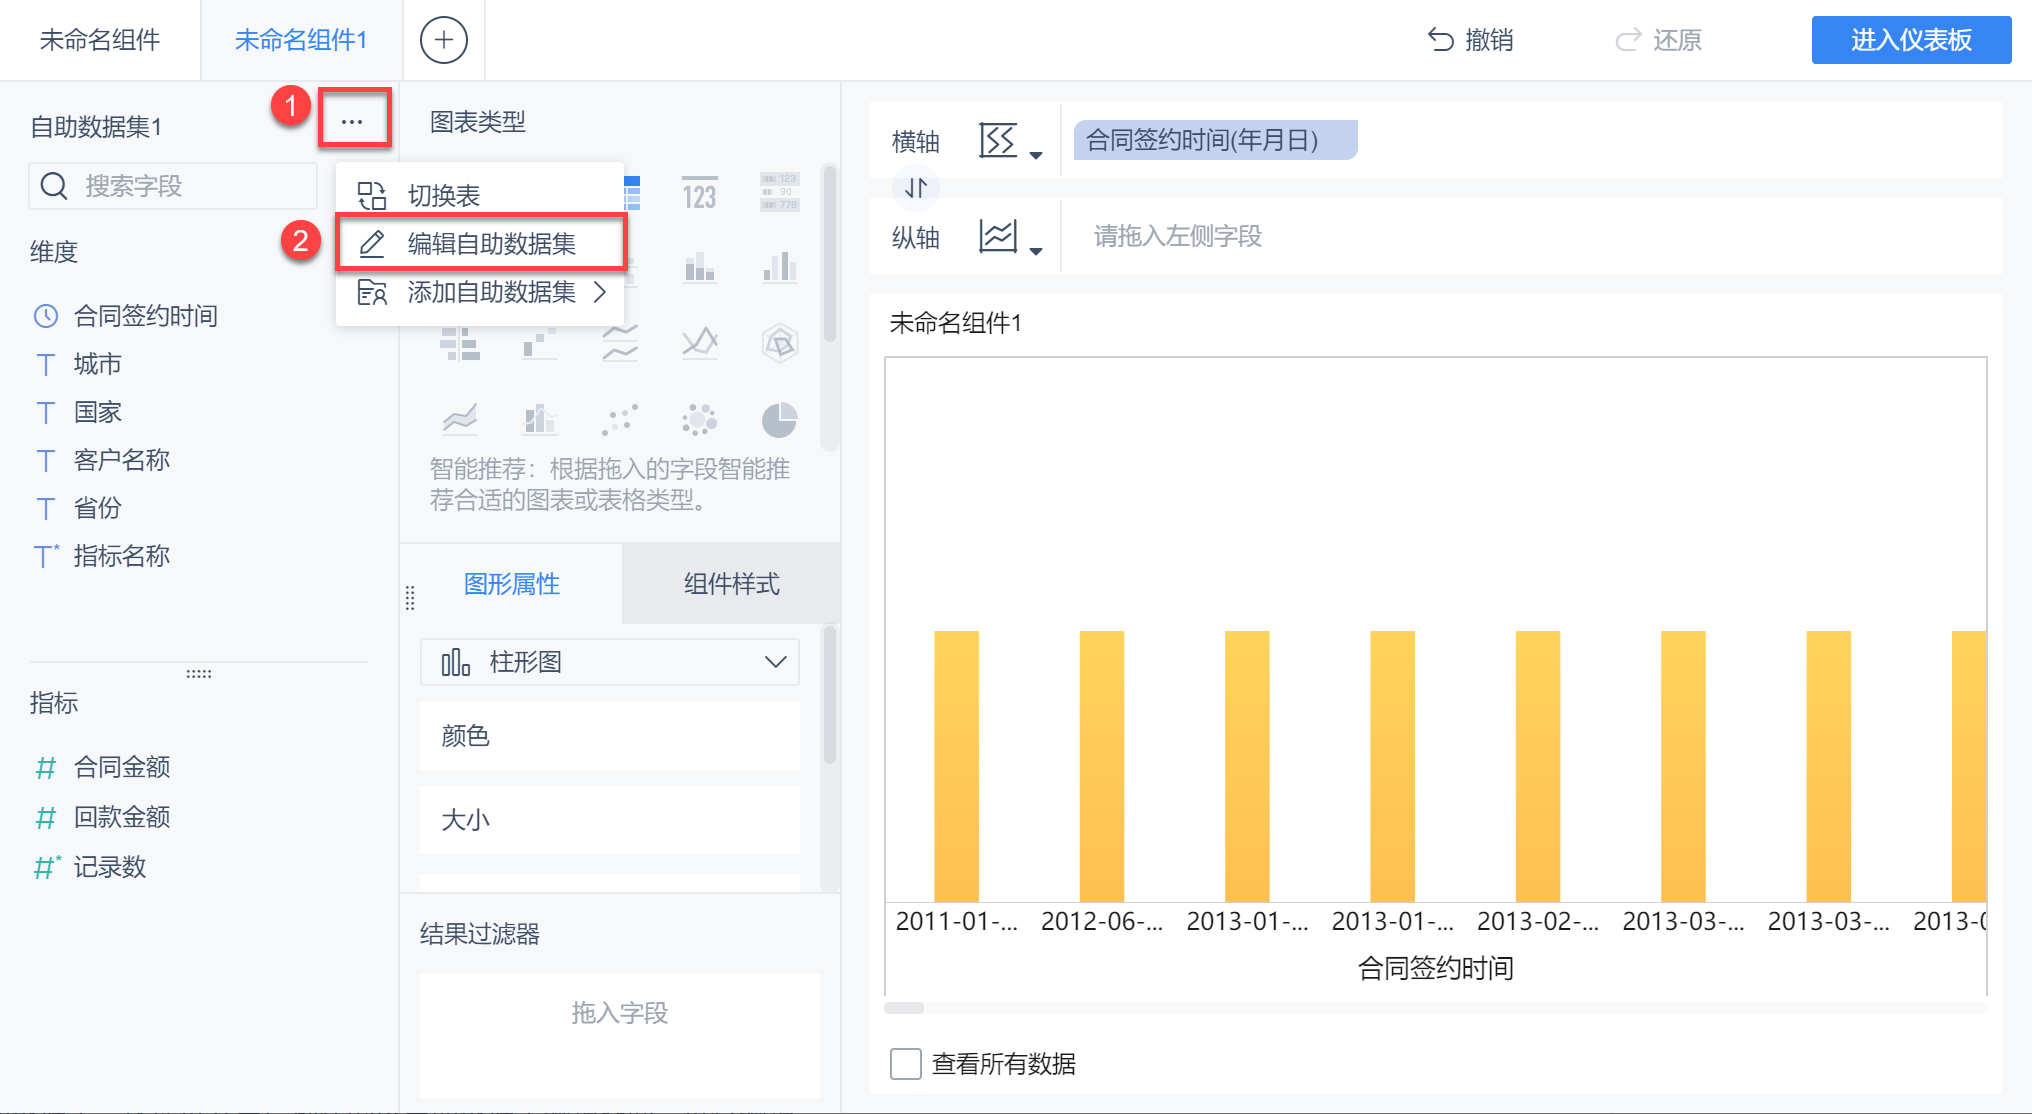Click the 进入仪表板 button
Image resolution: width=2032 pixels, height=1114 pixels.
pyautogui.click(x=1910, y=40)
